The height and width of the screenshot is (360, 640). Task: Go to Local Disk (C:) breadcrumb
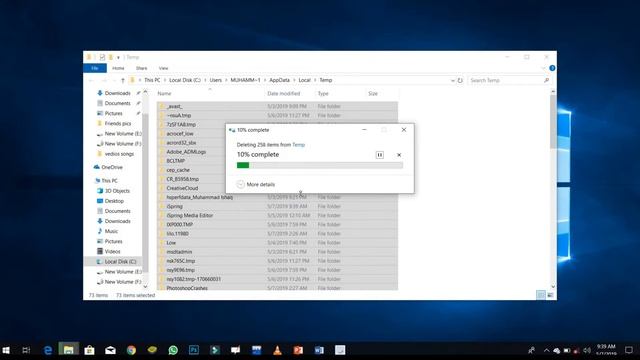pyautogui.click(x=185, y=80)
